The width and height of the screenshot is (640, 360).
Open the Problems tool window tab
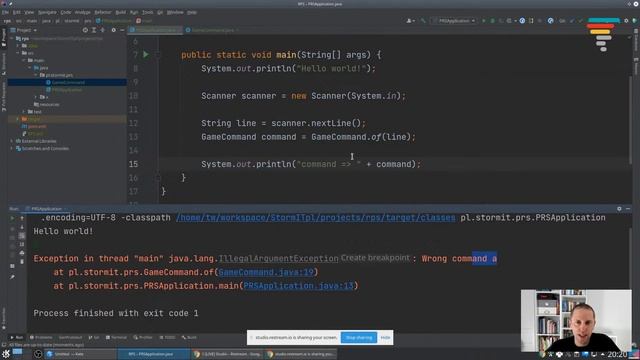click(x=41, y=338)
